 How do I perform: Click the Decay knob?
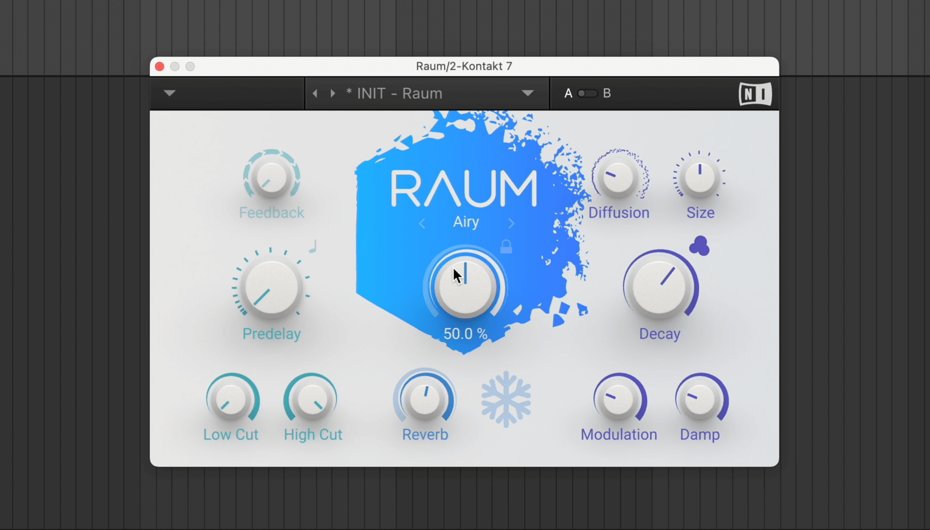(x=660, y=286)
